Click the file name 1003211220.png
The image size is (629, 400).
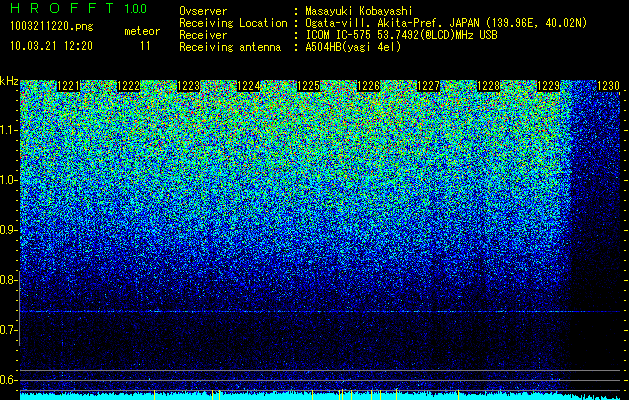[52, 26]
